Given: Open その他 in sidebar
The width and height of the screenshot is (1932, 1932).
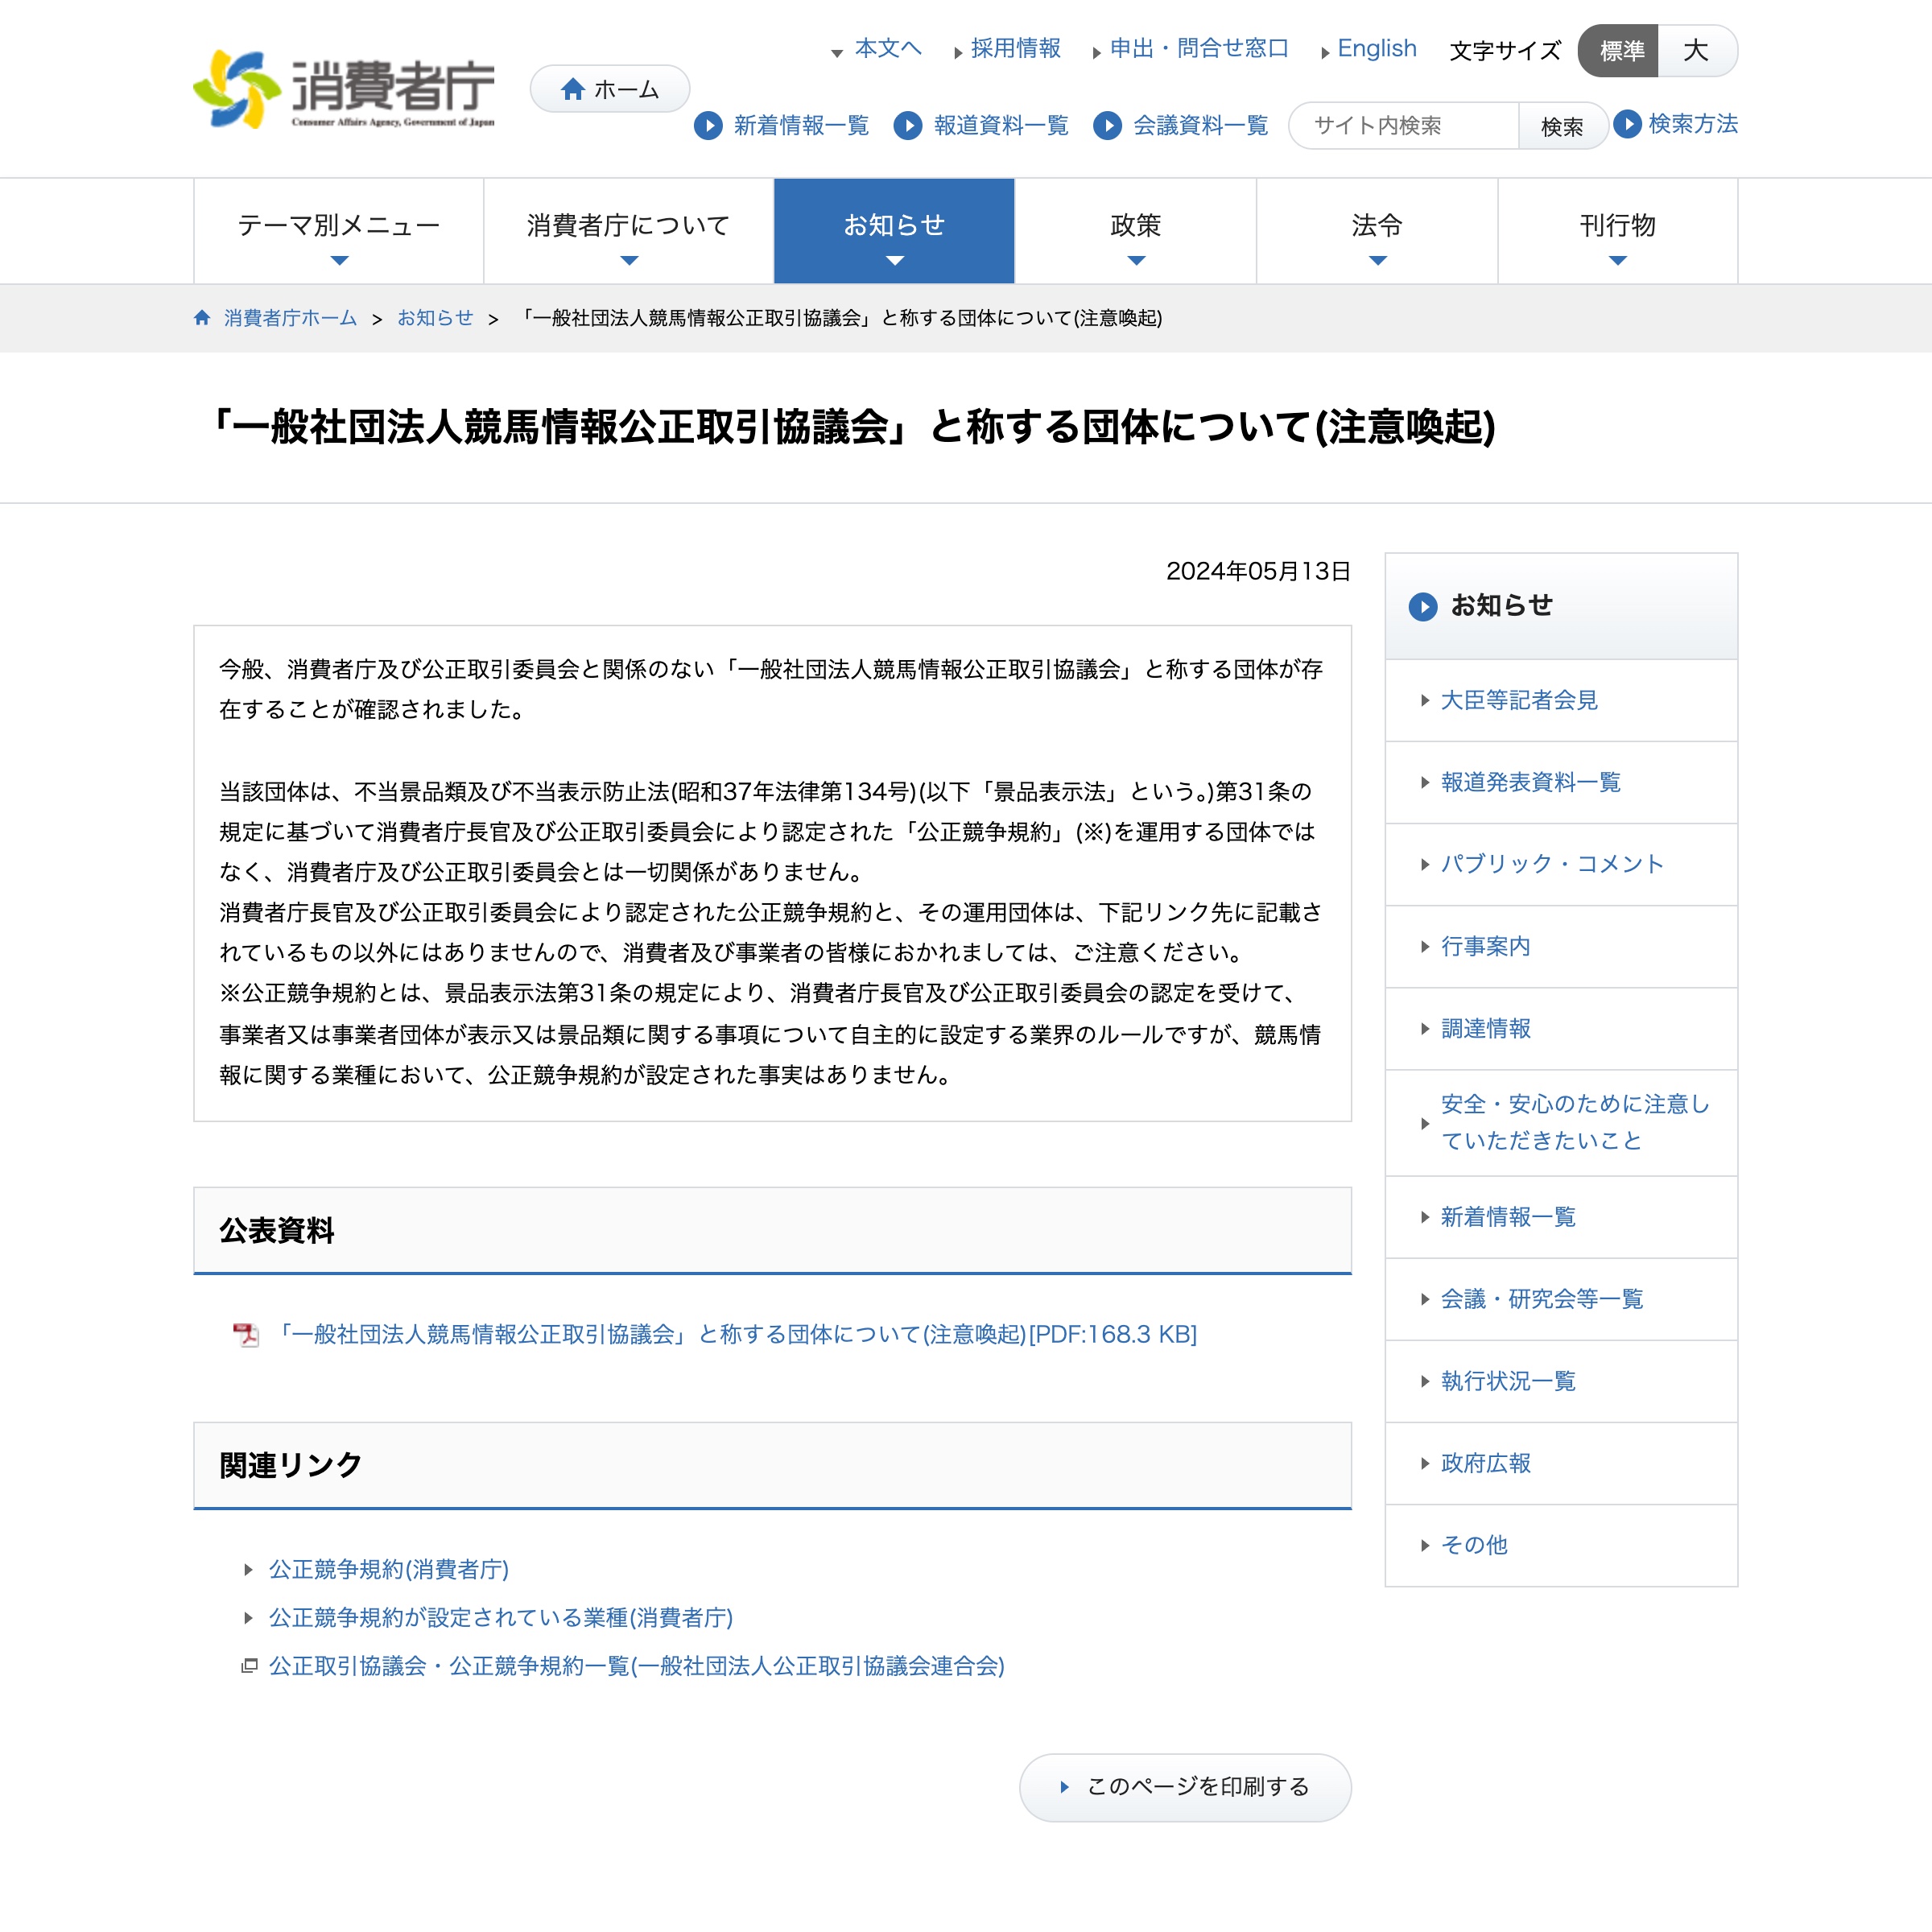Looking at the screenshot, I should pos(1561,1545).
